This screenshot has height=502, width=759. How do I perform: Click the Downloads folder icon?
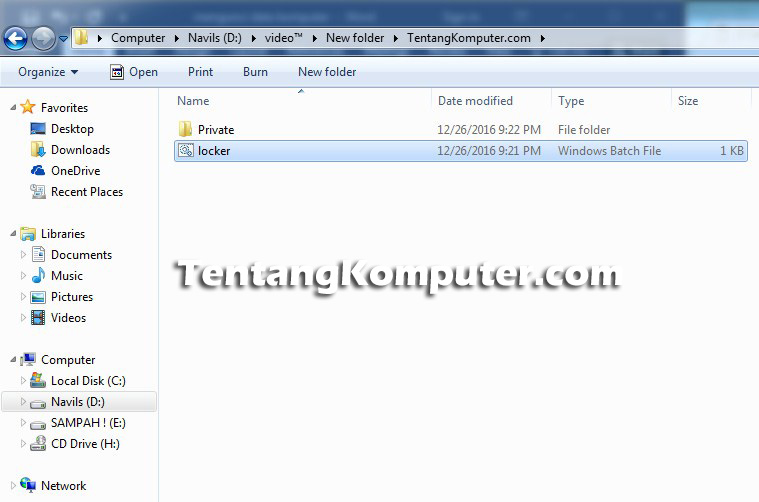(x=38, y=150)
